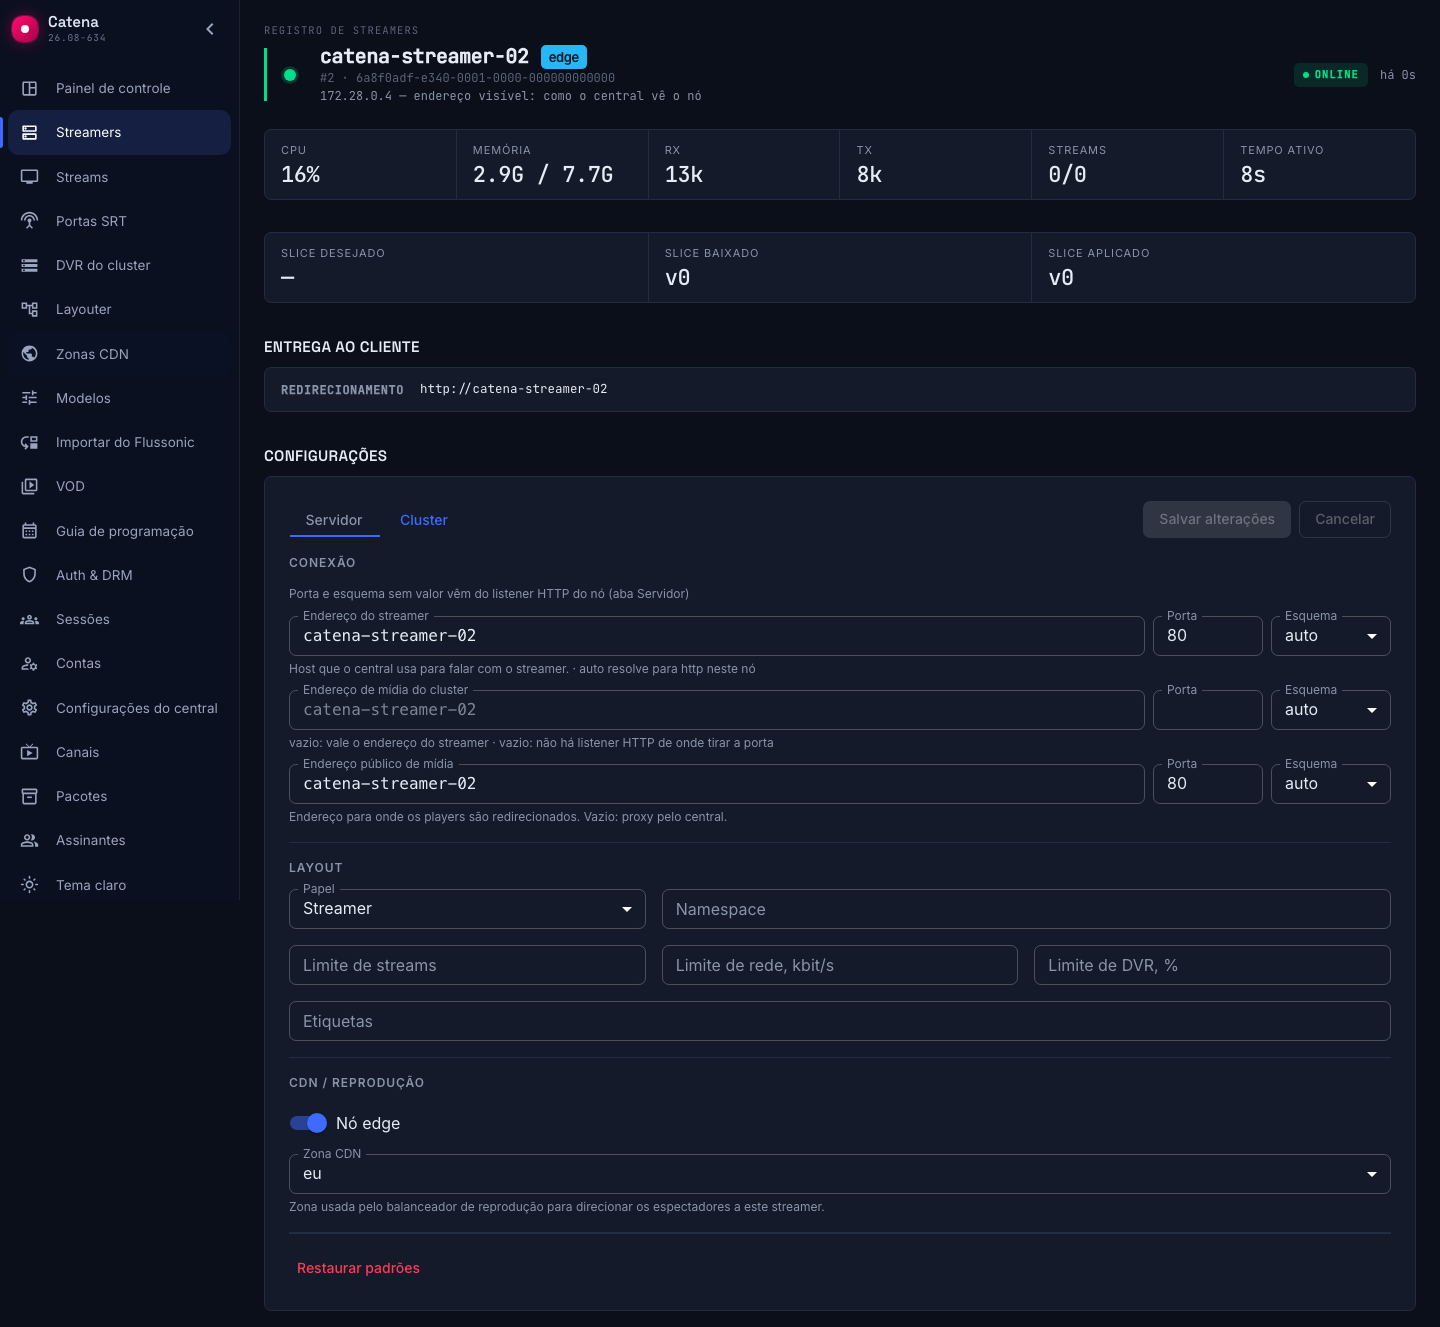This screenshot has width=1440, height=1327.
Task: Focus the Limite de rede, kbit/s field
Action: pyautogui.click(x=840, y=965)
